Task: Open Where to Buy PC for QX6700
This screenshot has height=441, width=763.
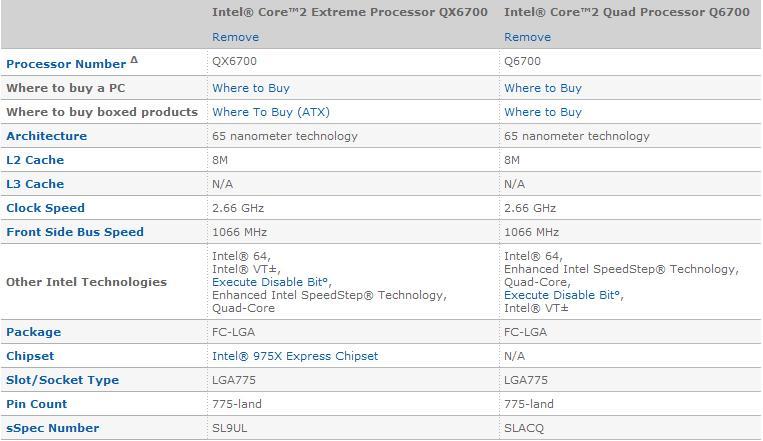Action: pyautogui.click(x=251, y=88)
